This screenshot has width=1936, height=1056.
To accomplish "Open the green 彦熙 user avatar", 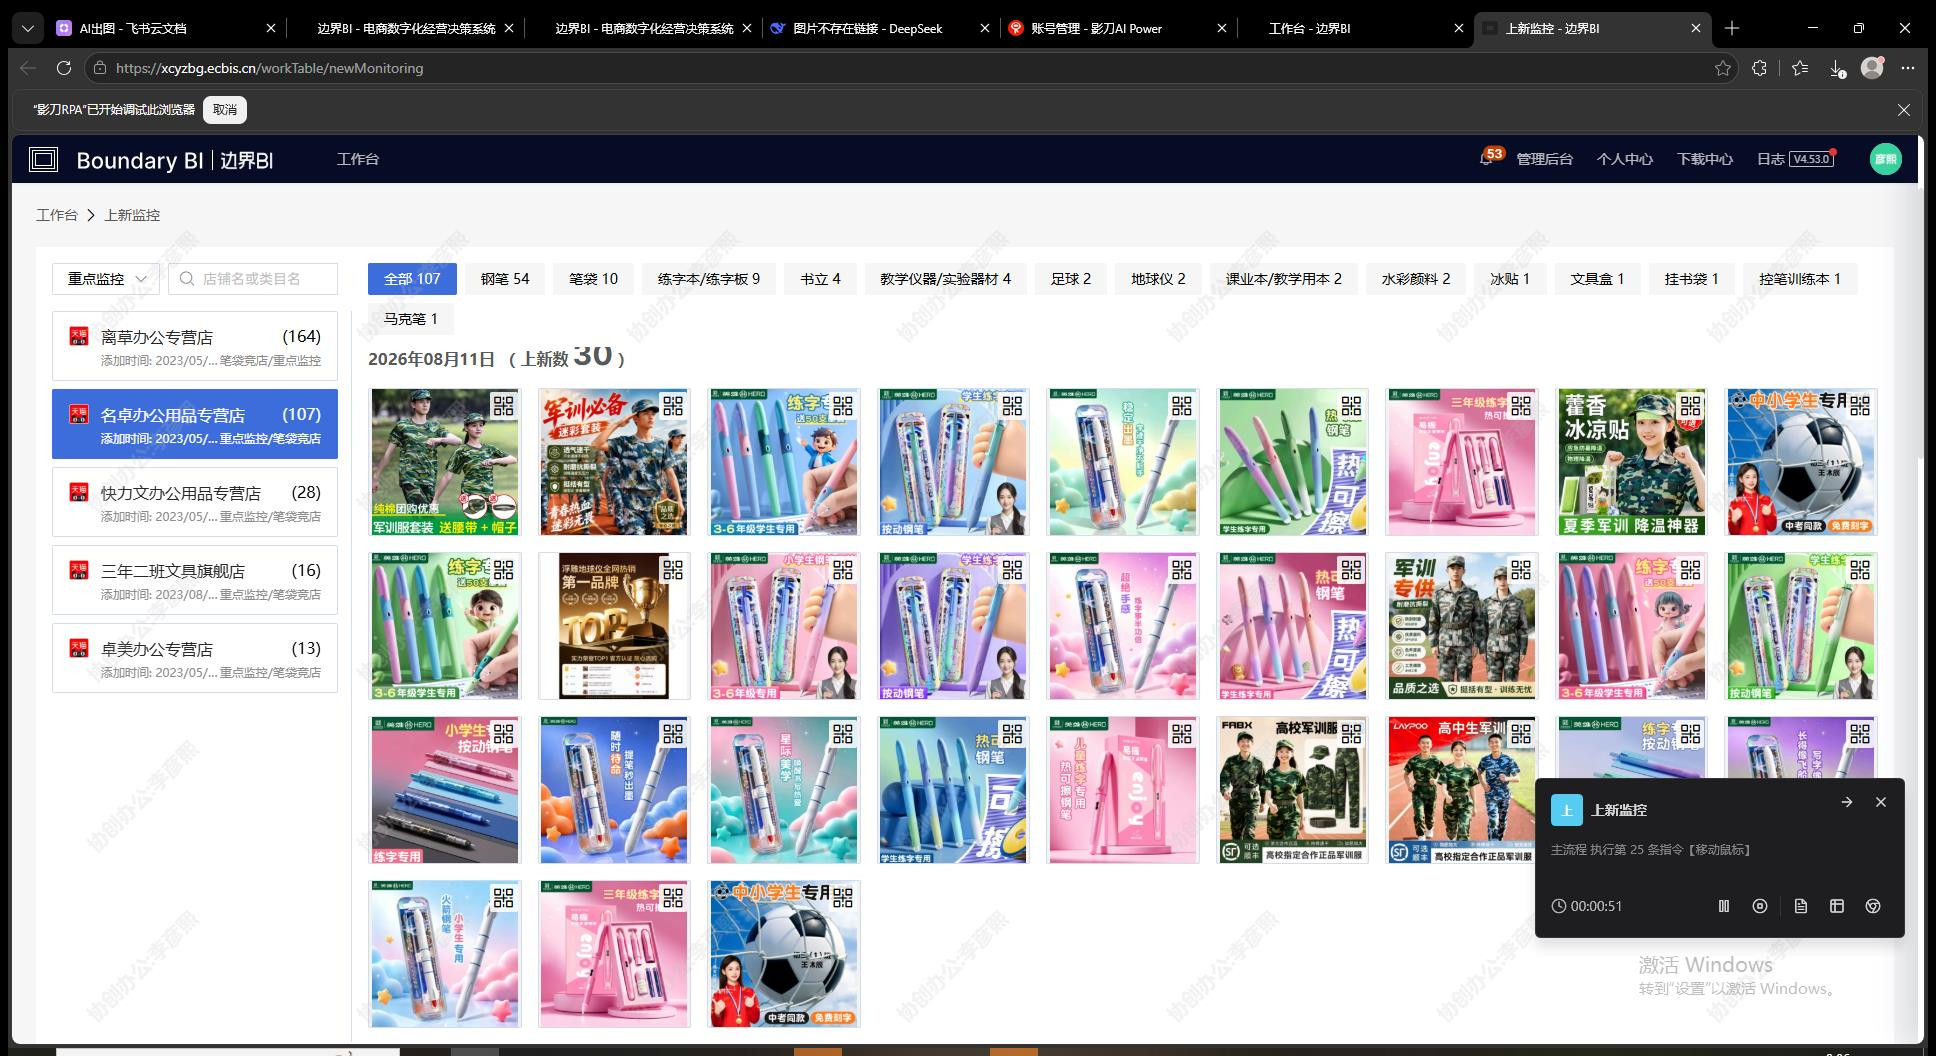I will point(1885,159).
